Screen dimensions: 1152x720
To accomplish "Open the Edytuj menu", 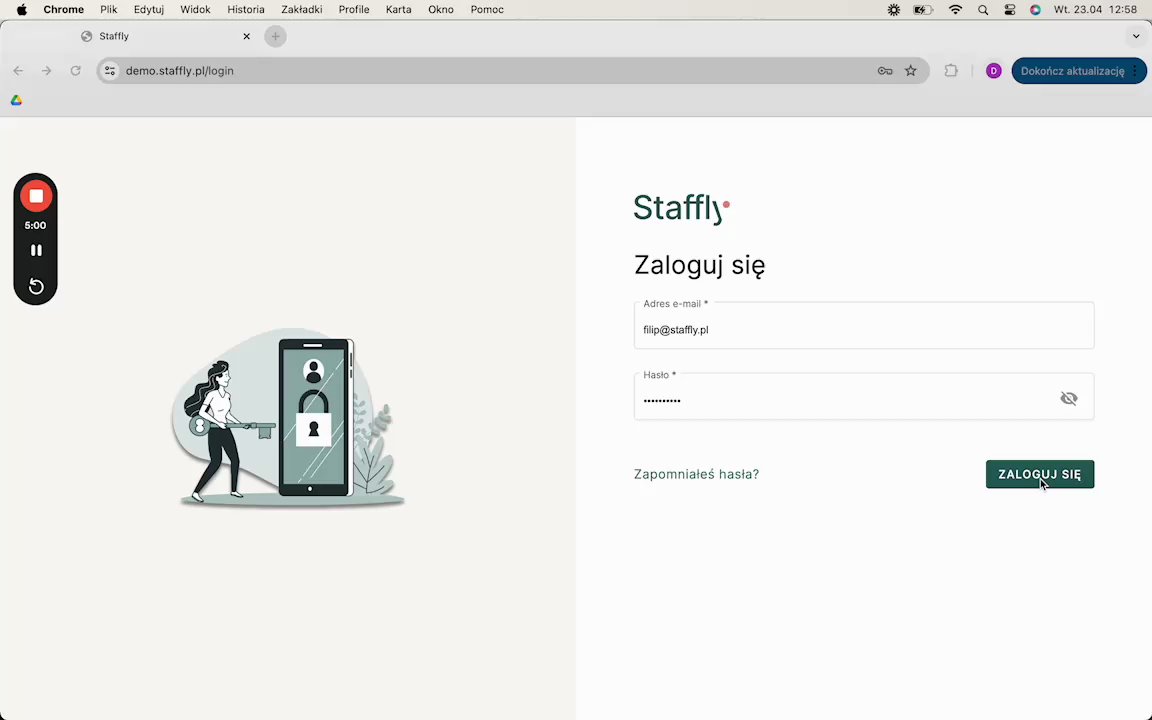I will 148,10.
